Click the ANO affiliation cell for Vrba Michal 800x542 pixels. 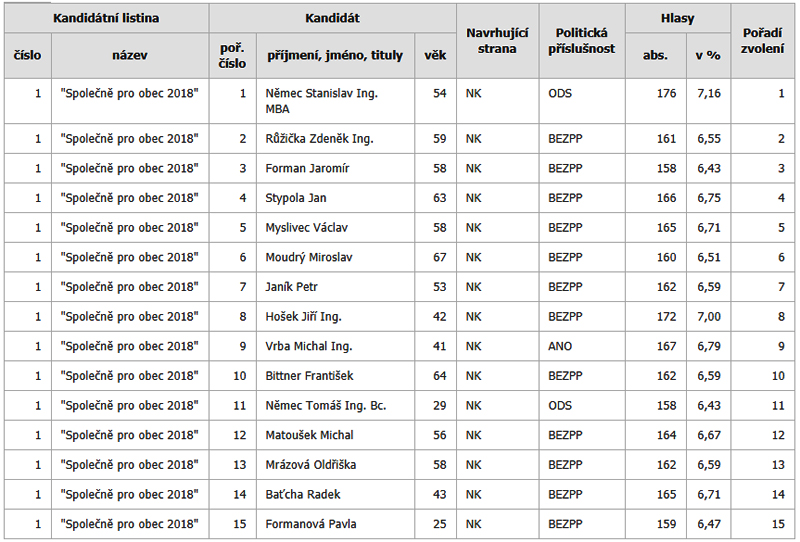coord(560,347)
